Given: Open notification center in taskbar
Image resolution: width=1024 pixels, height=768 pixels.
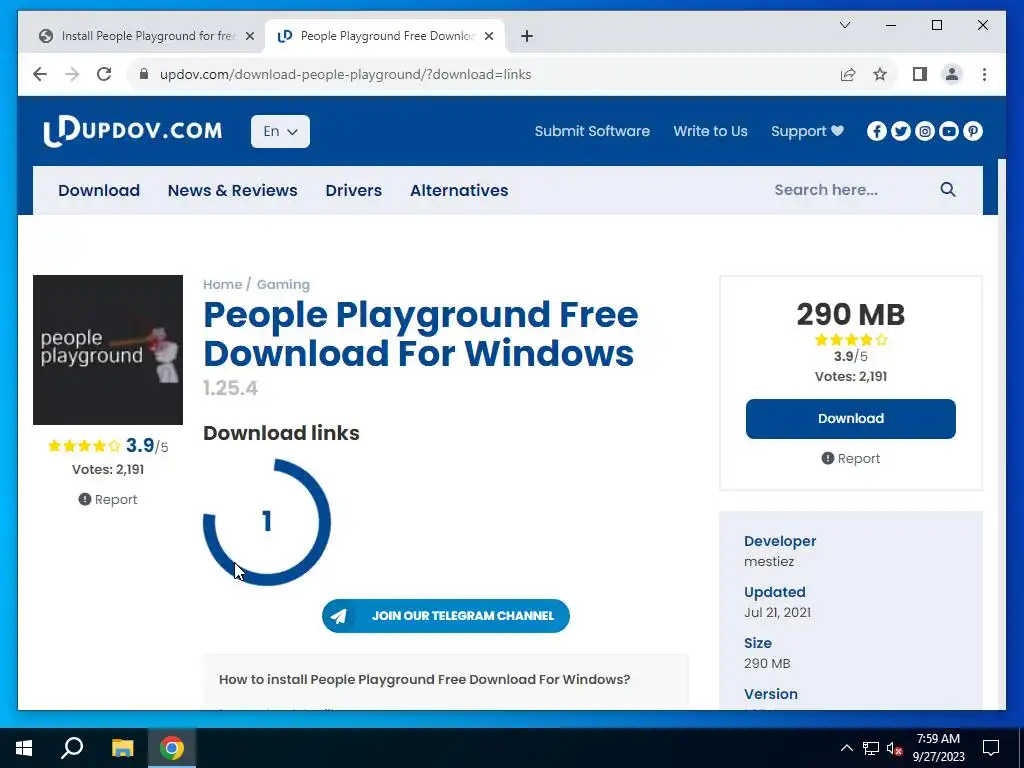Looking at the screenshot, I should click(x=991, y=748).
